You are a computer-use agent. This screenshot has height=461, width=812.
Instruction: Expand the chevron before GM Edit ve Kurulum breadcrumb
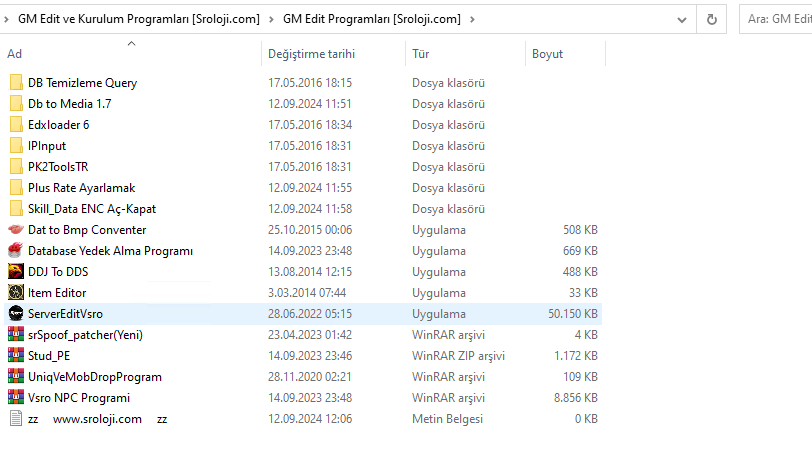(6, 20)
